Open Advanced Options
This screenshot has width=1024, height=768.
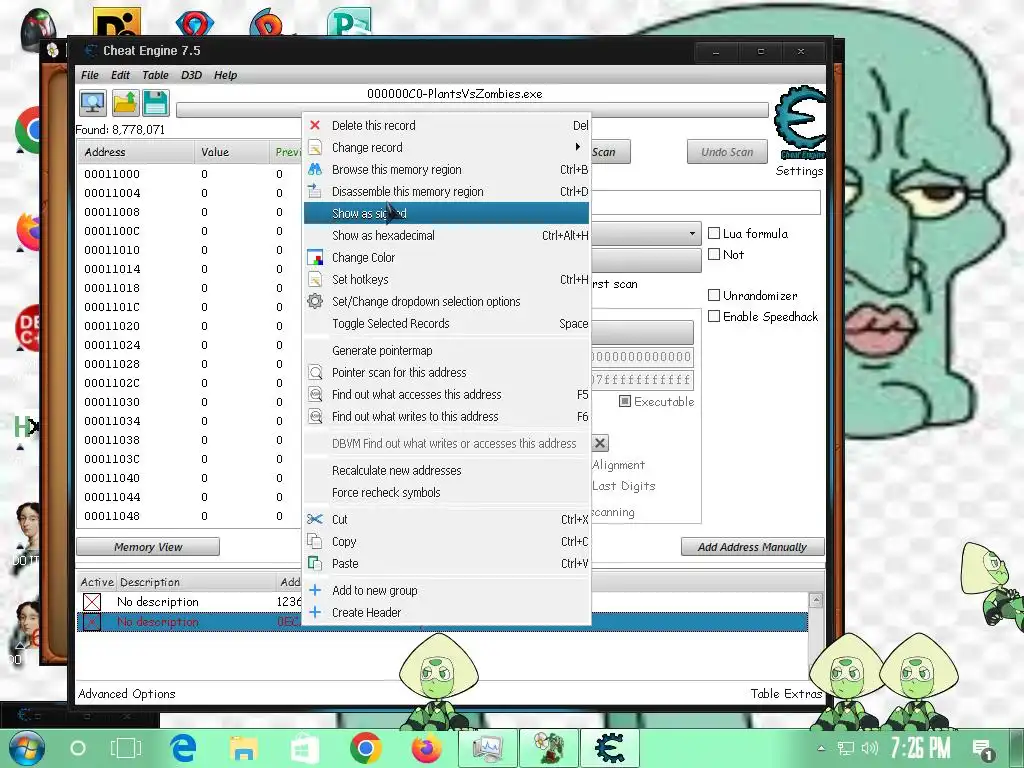[127, 694]
